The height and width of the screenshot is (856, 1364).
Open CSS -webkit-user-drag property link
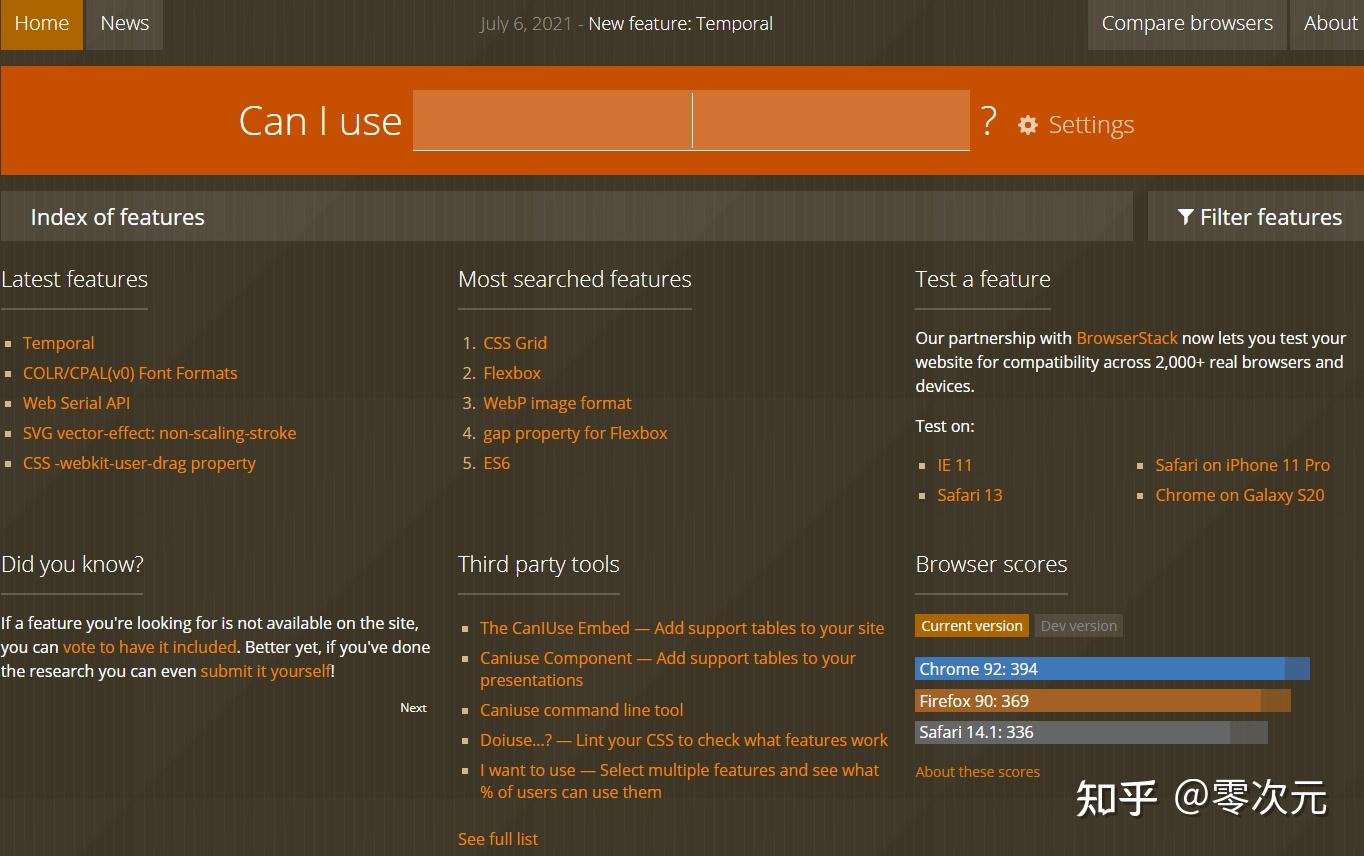coord(139,463)
